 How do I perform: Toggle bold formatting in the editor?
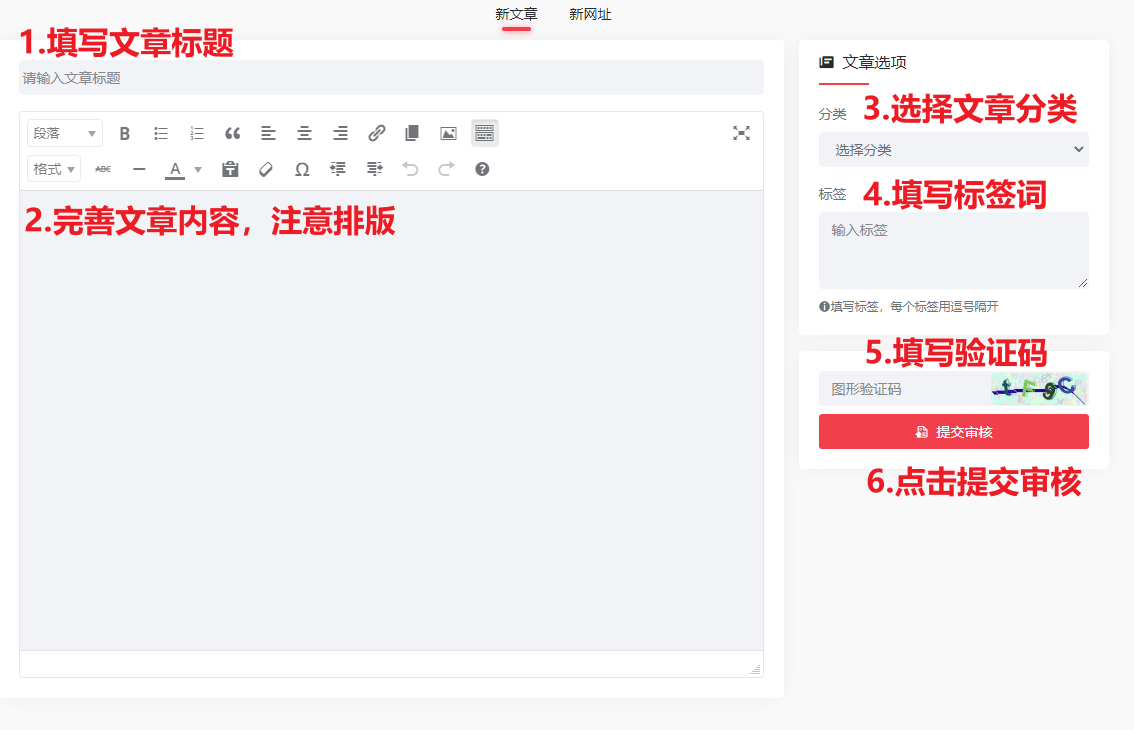pyautogui.click(x=124, y=132)
